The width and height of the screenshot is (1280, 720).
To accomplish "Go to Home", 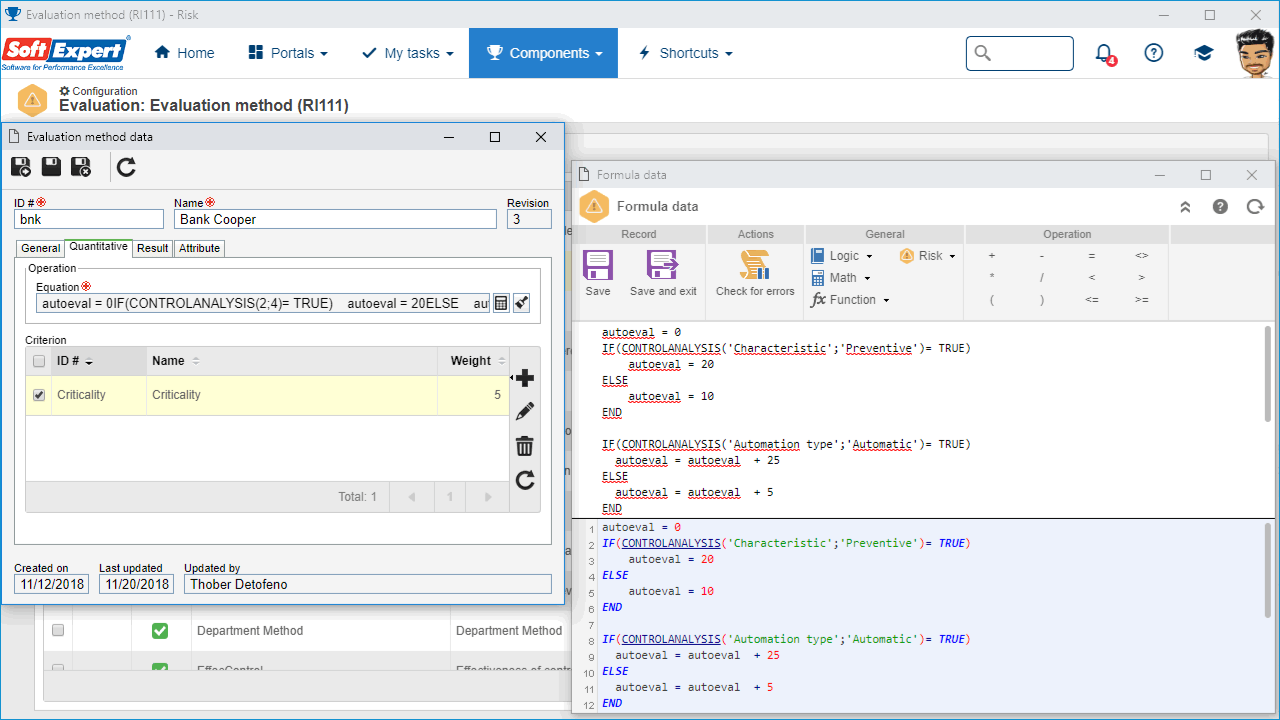I will coord(184,53).
